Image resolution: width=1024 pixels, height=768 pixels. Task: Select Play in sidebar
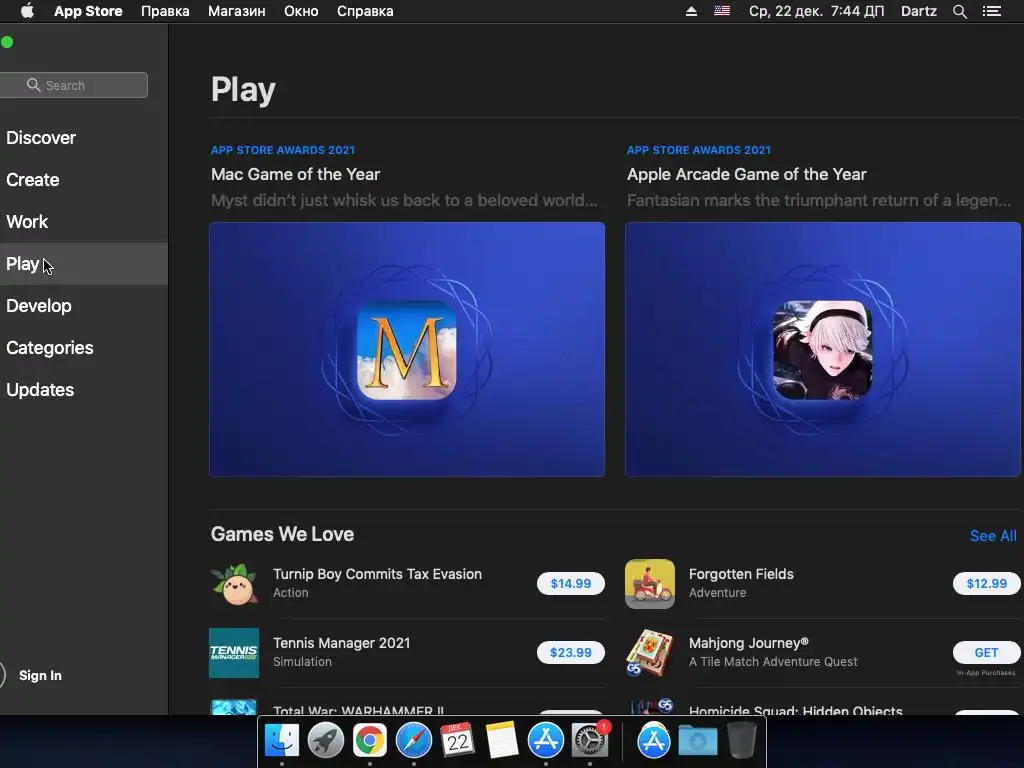click(x=84, y=264)
